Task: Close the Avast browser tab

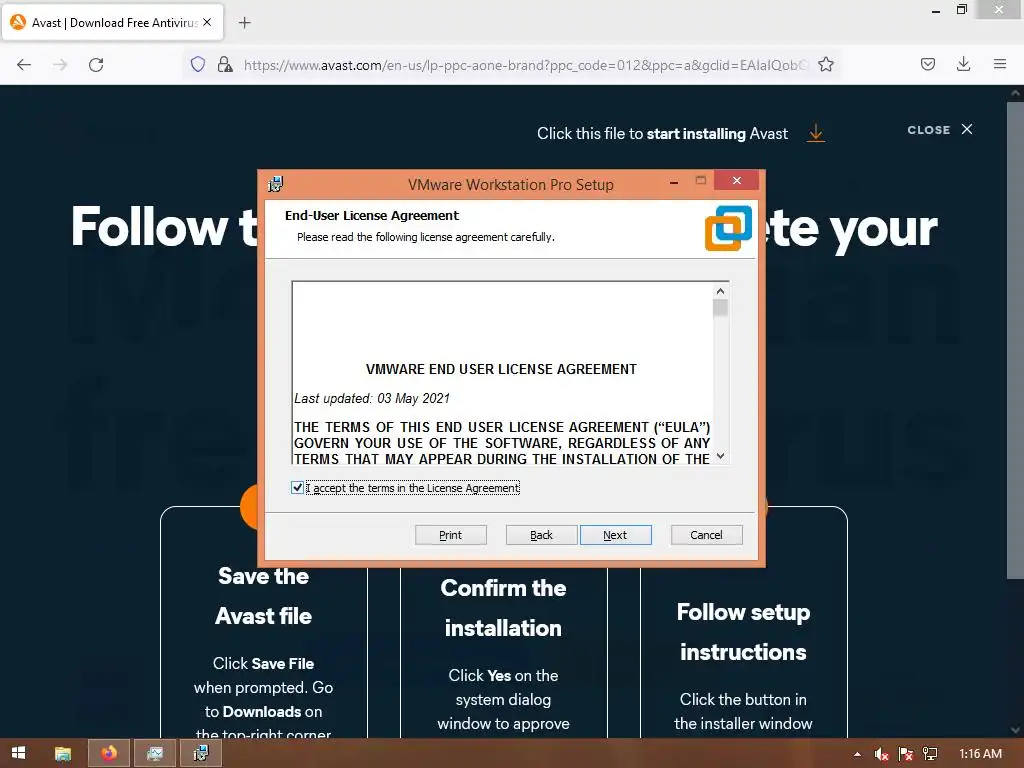Action: pos(207,22)
